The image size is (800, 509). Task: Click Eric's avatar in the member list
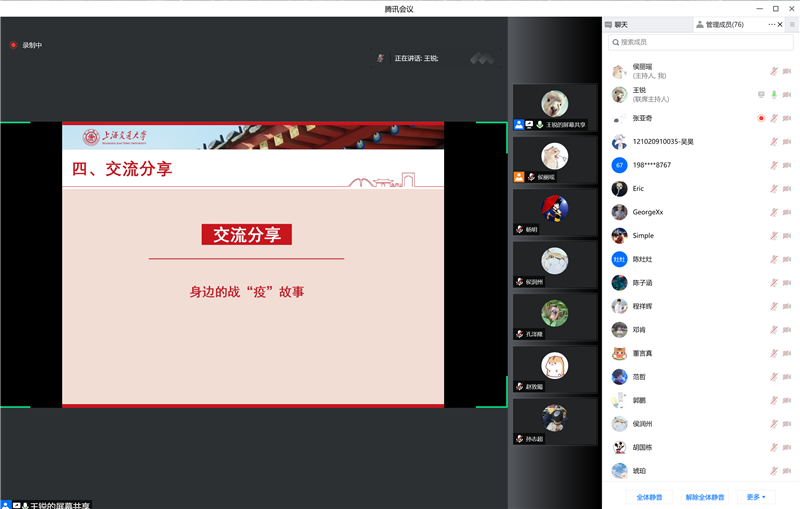click(x=620, y=188)
